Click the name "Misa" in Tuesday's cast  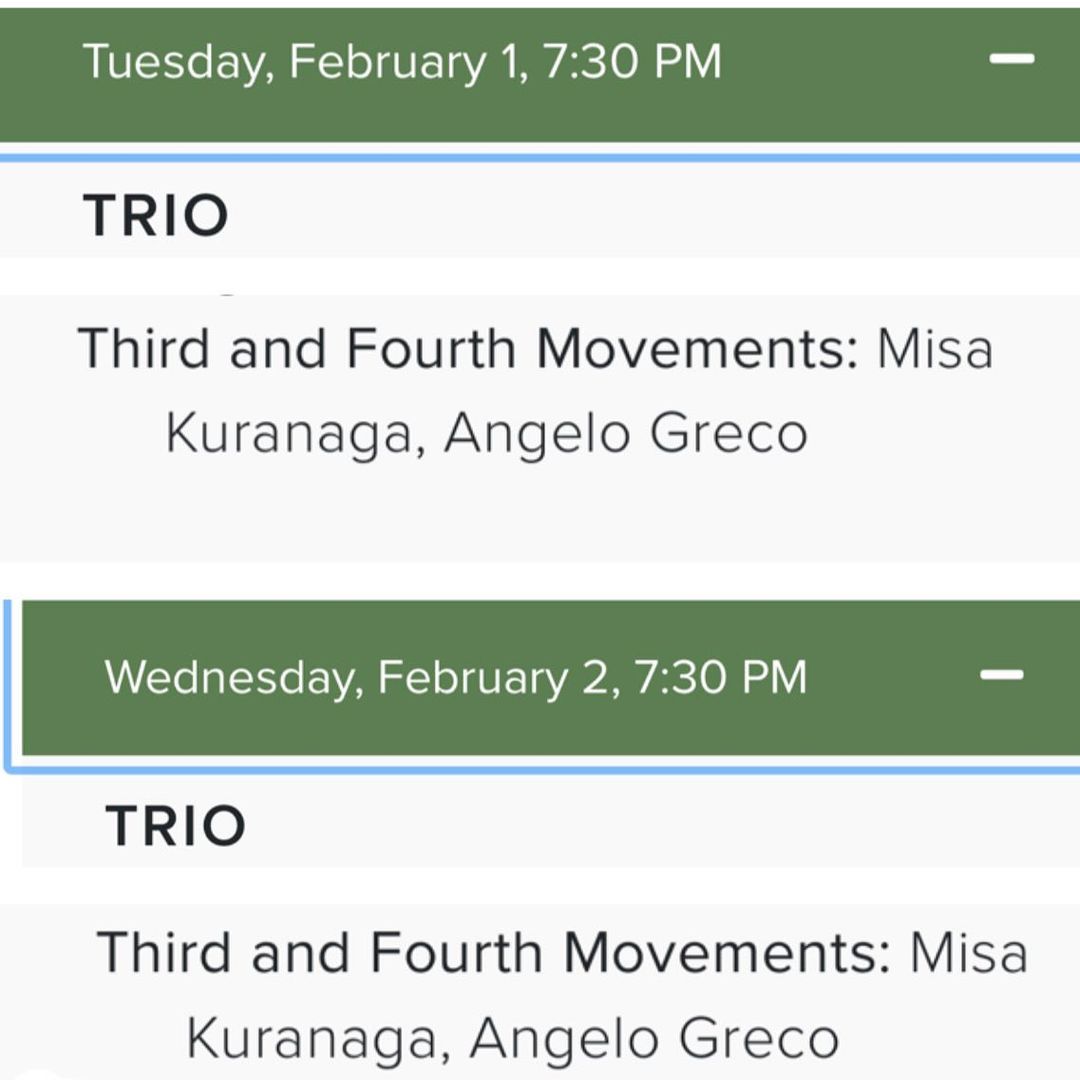[935, 349]
